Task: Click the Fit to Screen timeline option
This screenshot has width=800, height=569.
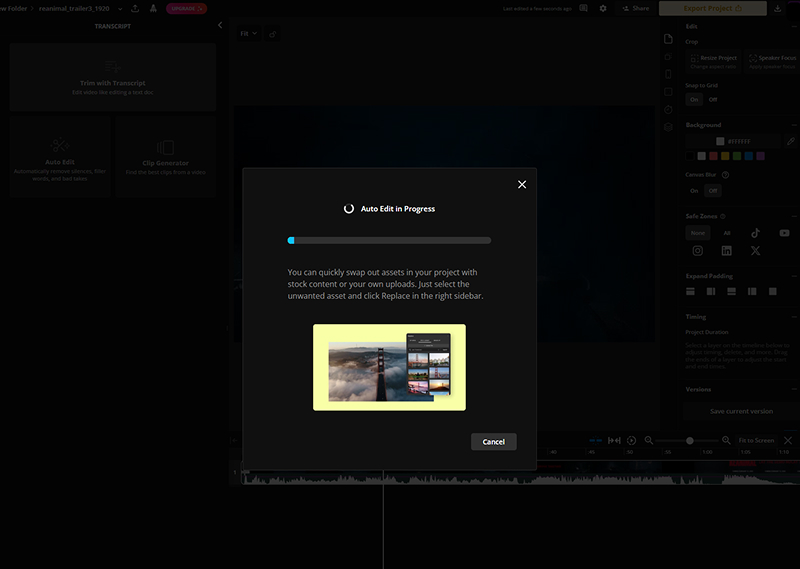Action: click(756, 441)
